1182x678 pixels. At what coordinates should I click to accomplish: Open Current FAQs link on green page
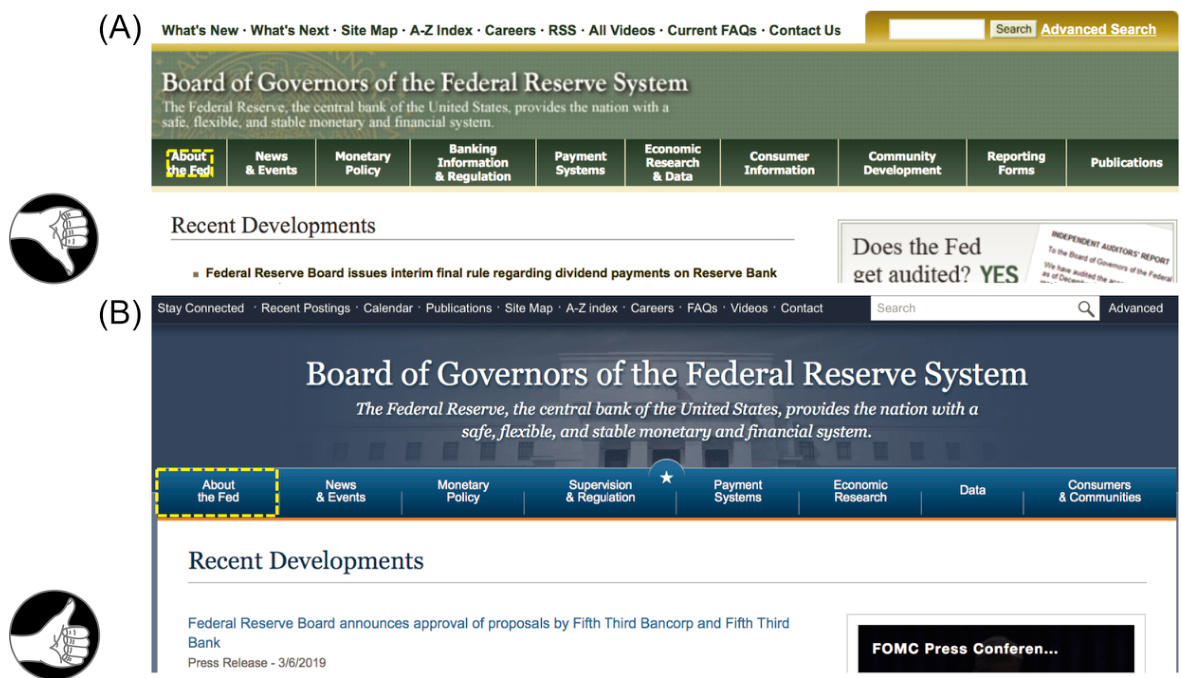pyautogui.click(x=712, y=31)
